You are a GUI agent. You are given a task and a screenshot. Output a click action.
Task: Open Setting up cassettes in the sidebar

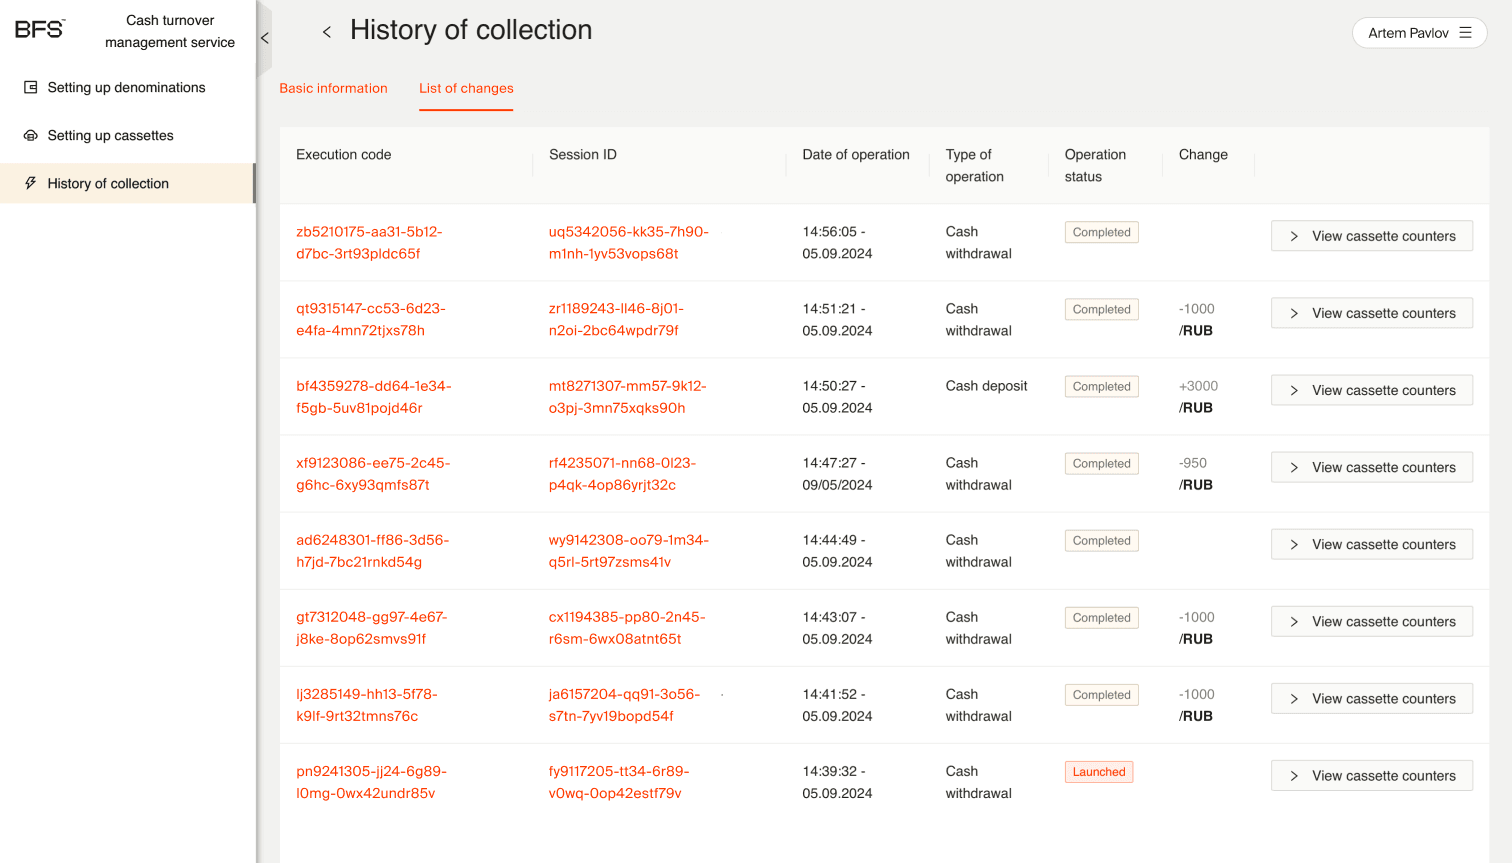click(127, 136)
